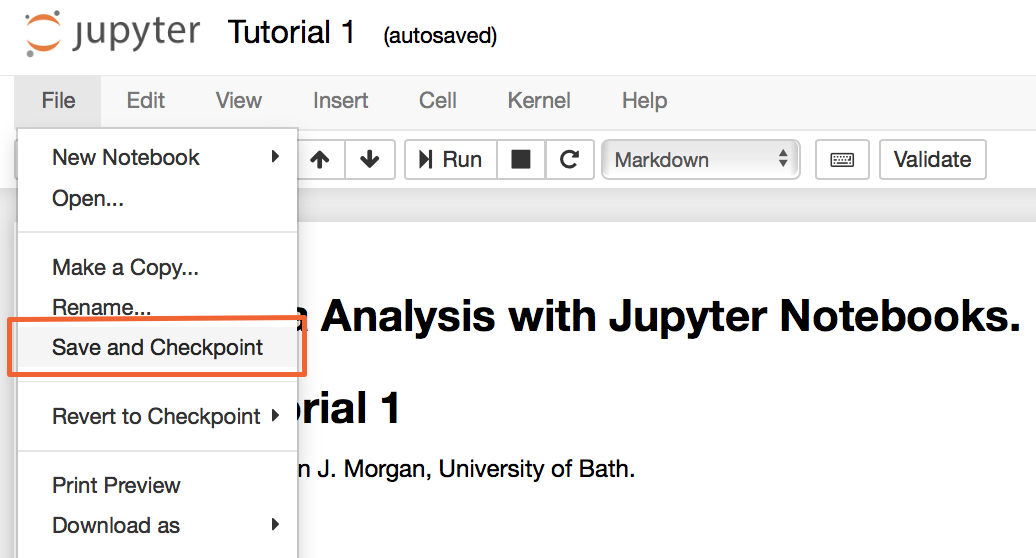Viewport: 1036px width, 558px height.
Task: Open the File menu
Action: pyautogui.click(x=58, y=100)
